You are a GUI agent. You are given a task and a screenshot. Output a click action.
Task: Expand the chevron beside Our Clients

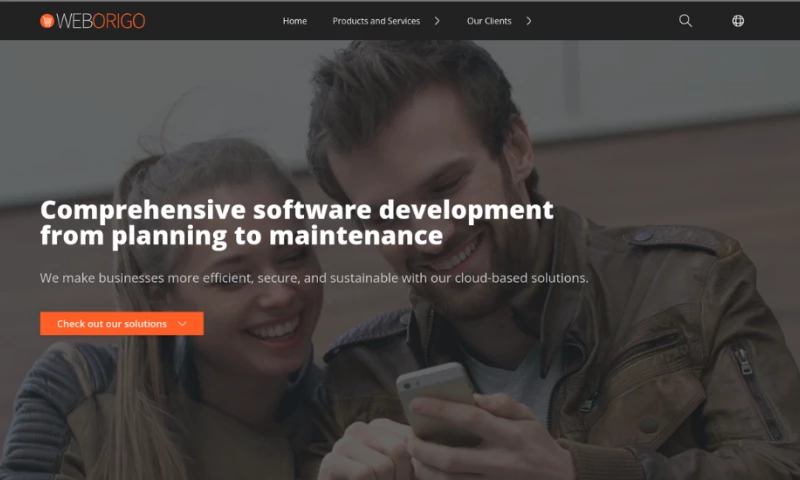[529, 21]
